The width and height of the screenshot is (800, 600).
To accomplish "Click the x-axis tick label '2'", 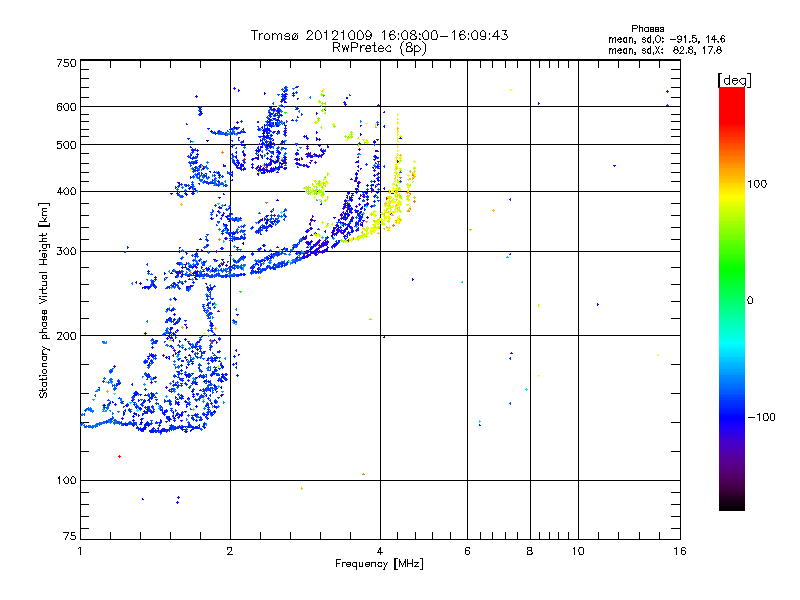I will pyautogui.click(x=230, y=551).
